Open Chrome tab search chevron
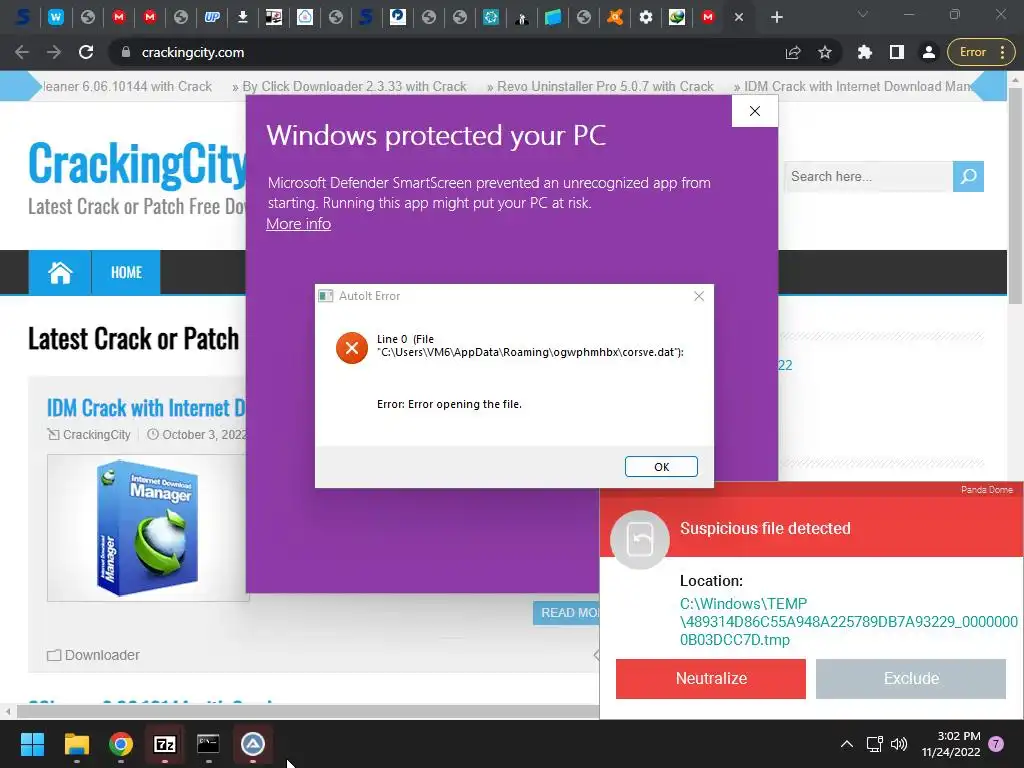The image size is (1024, 768). pos(863,14)
